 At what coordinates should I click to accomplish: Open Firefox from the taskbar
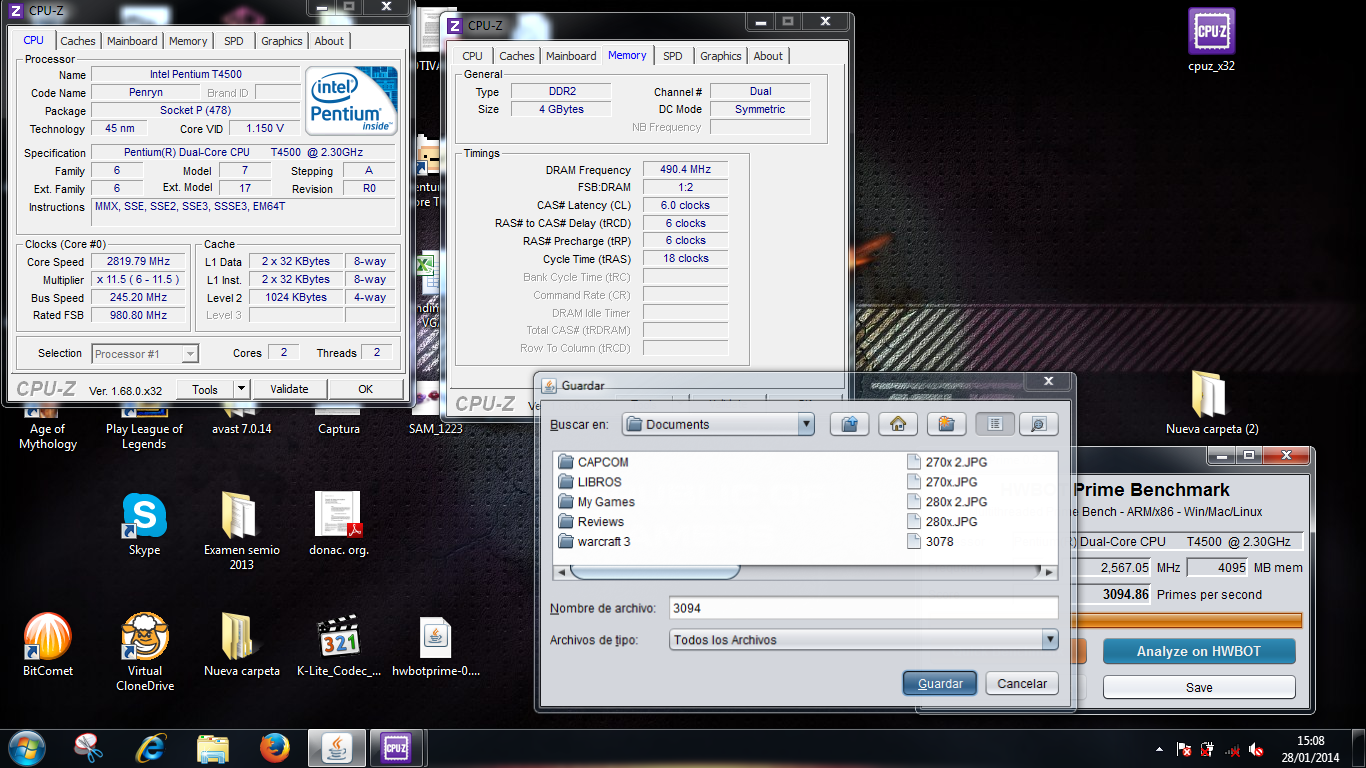point(274,748)
